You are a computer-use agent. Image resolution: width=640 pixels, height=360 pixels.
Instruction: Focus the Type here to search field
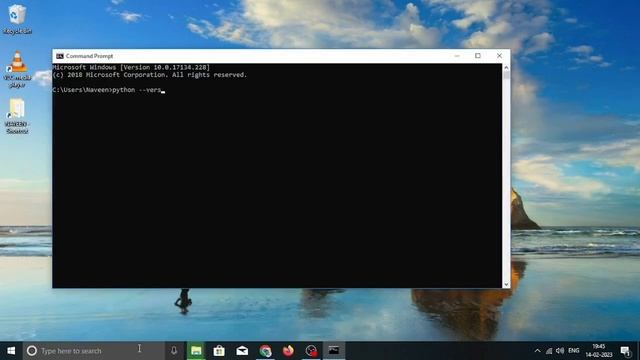pyautogui.click(x=93, y=351)
